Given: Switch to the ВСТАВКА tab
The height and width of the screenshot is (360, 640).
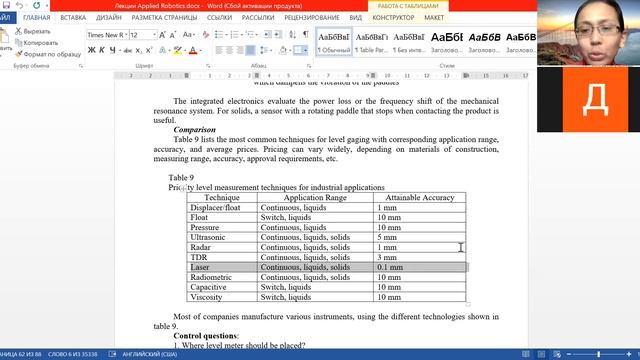Looking at the screenshot, I should point(73,18).
